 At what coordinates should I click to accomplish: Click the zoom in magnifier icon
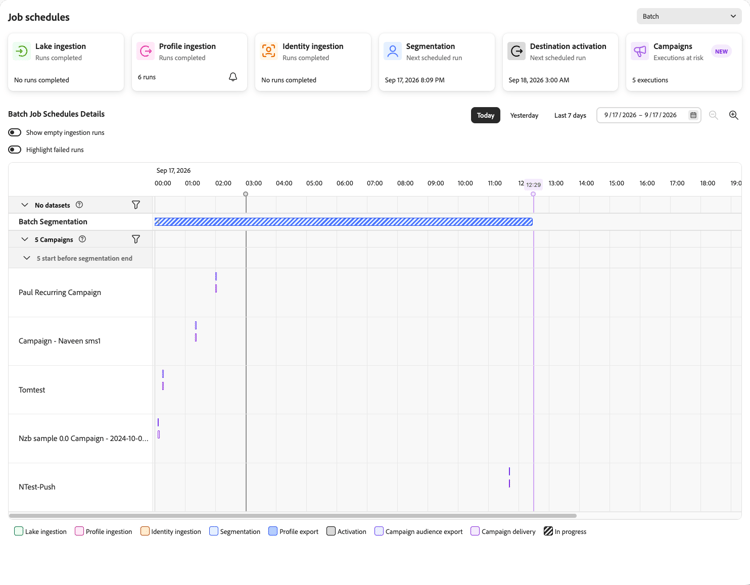[x=733, y=115]
